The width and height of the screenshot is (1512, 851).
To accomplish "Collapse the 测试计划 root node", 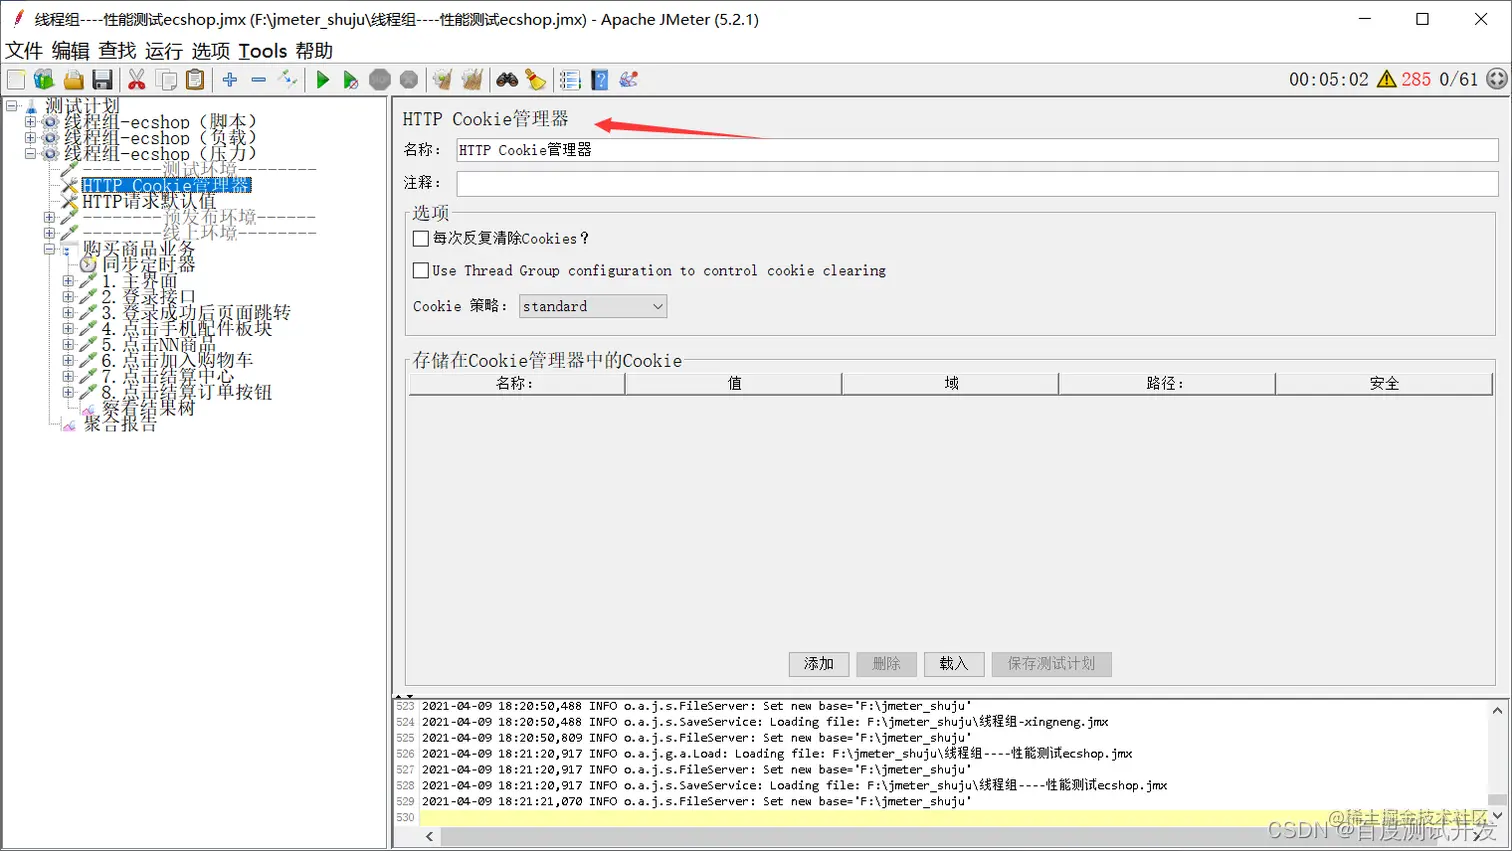I will pos(12,105).
